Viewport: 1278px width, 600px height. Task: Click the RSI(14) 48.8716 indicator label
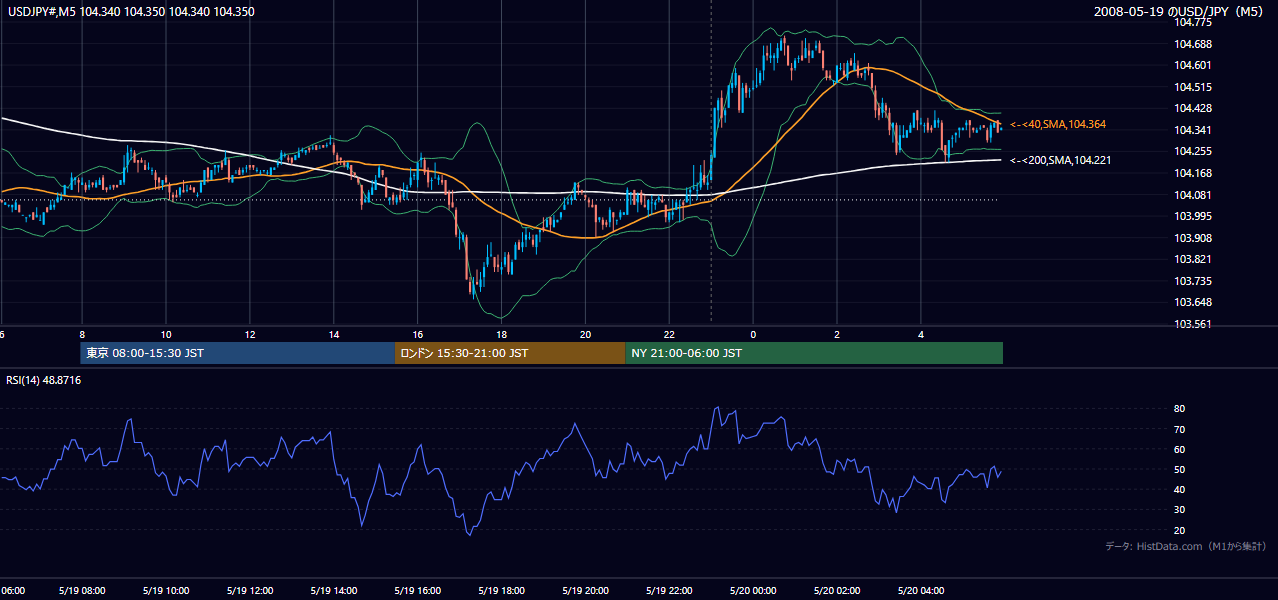point(44,380)
